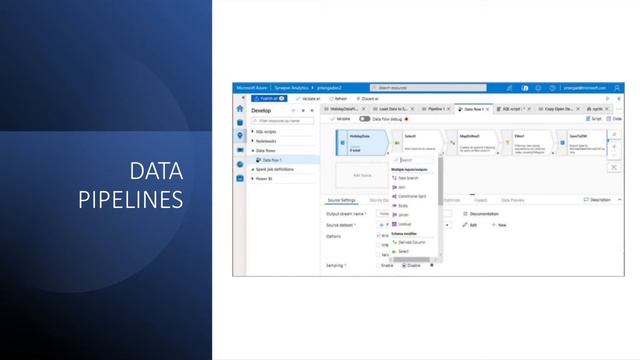Image resolution: width=640 pixels, height=360 pixels.
Task: Click the popup's horizontal scrollbar
Action: click(411, 260)
